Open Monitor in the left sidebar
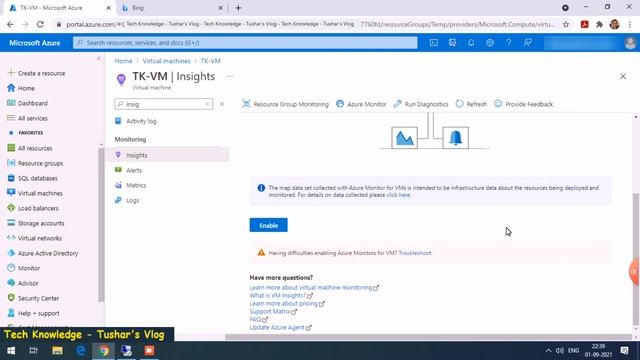Viewport: 640px width, 360px height. (23, 268)
